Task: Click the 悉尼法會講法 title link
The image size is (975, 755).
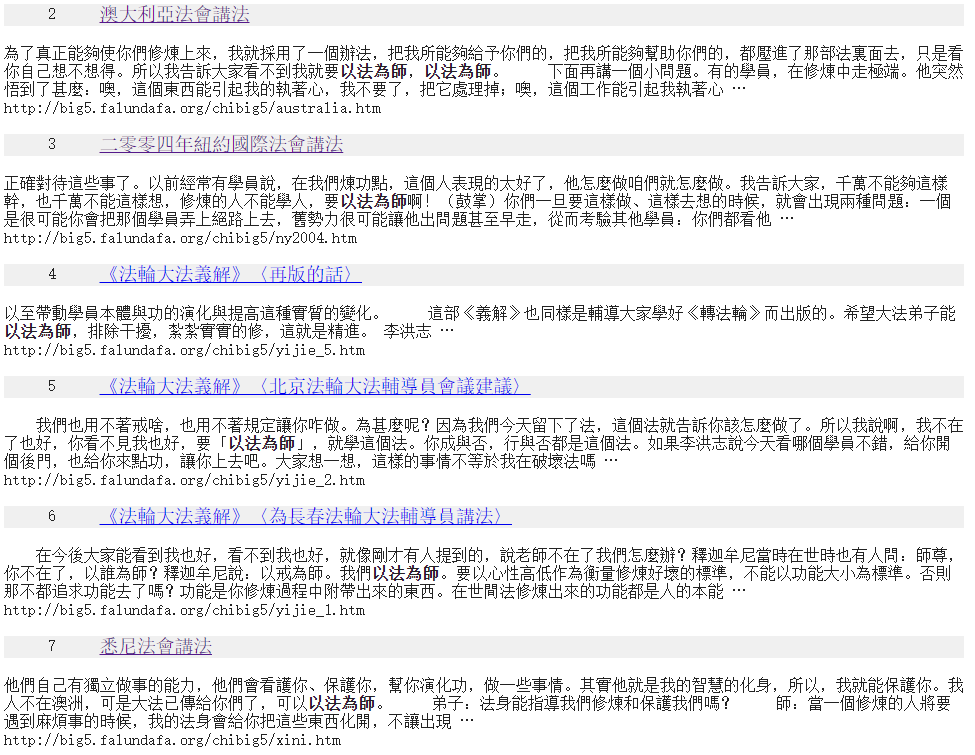Action: [156, 646]
